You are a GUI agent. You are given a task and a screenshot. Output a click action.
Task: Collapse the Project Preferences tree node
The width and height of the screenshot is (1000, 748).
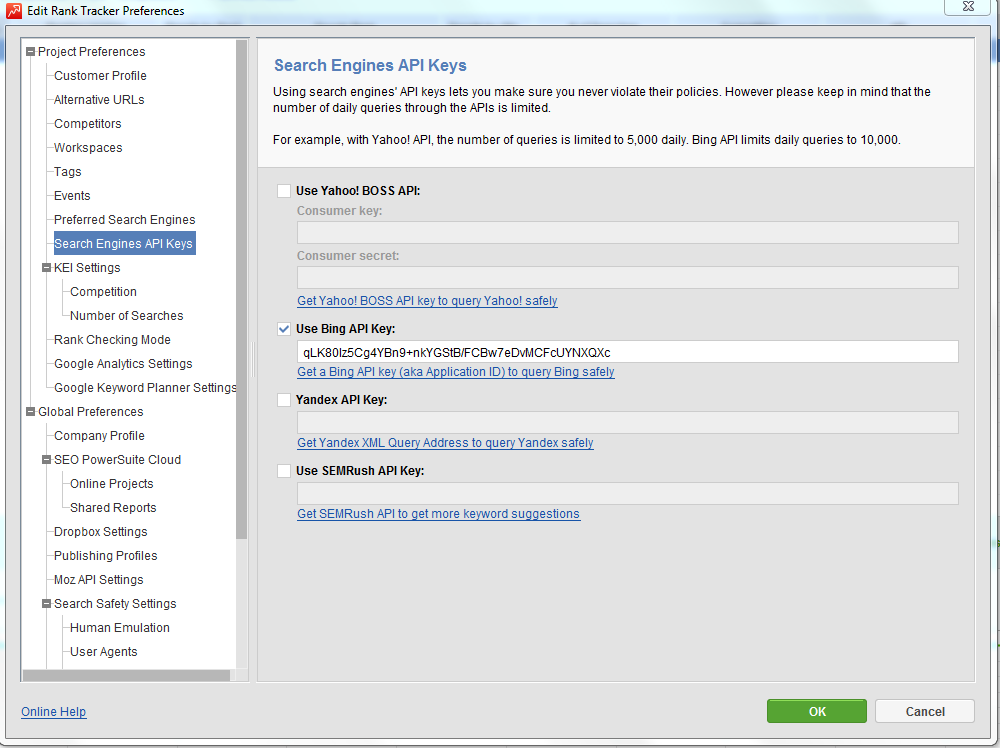click(30, 52)
